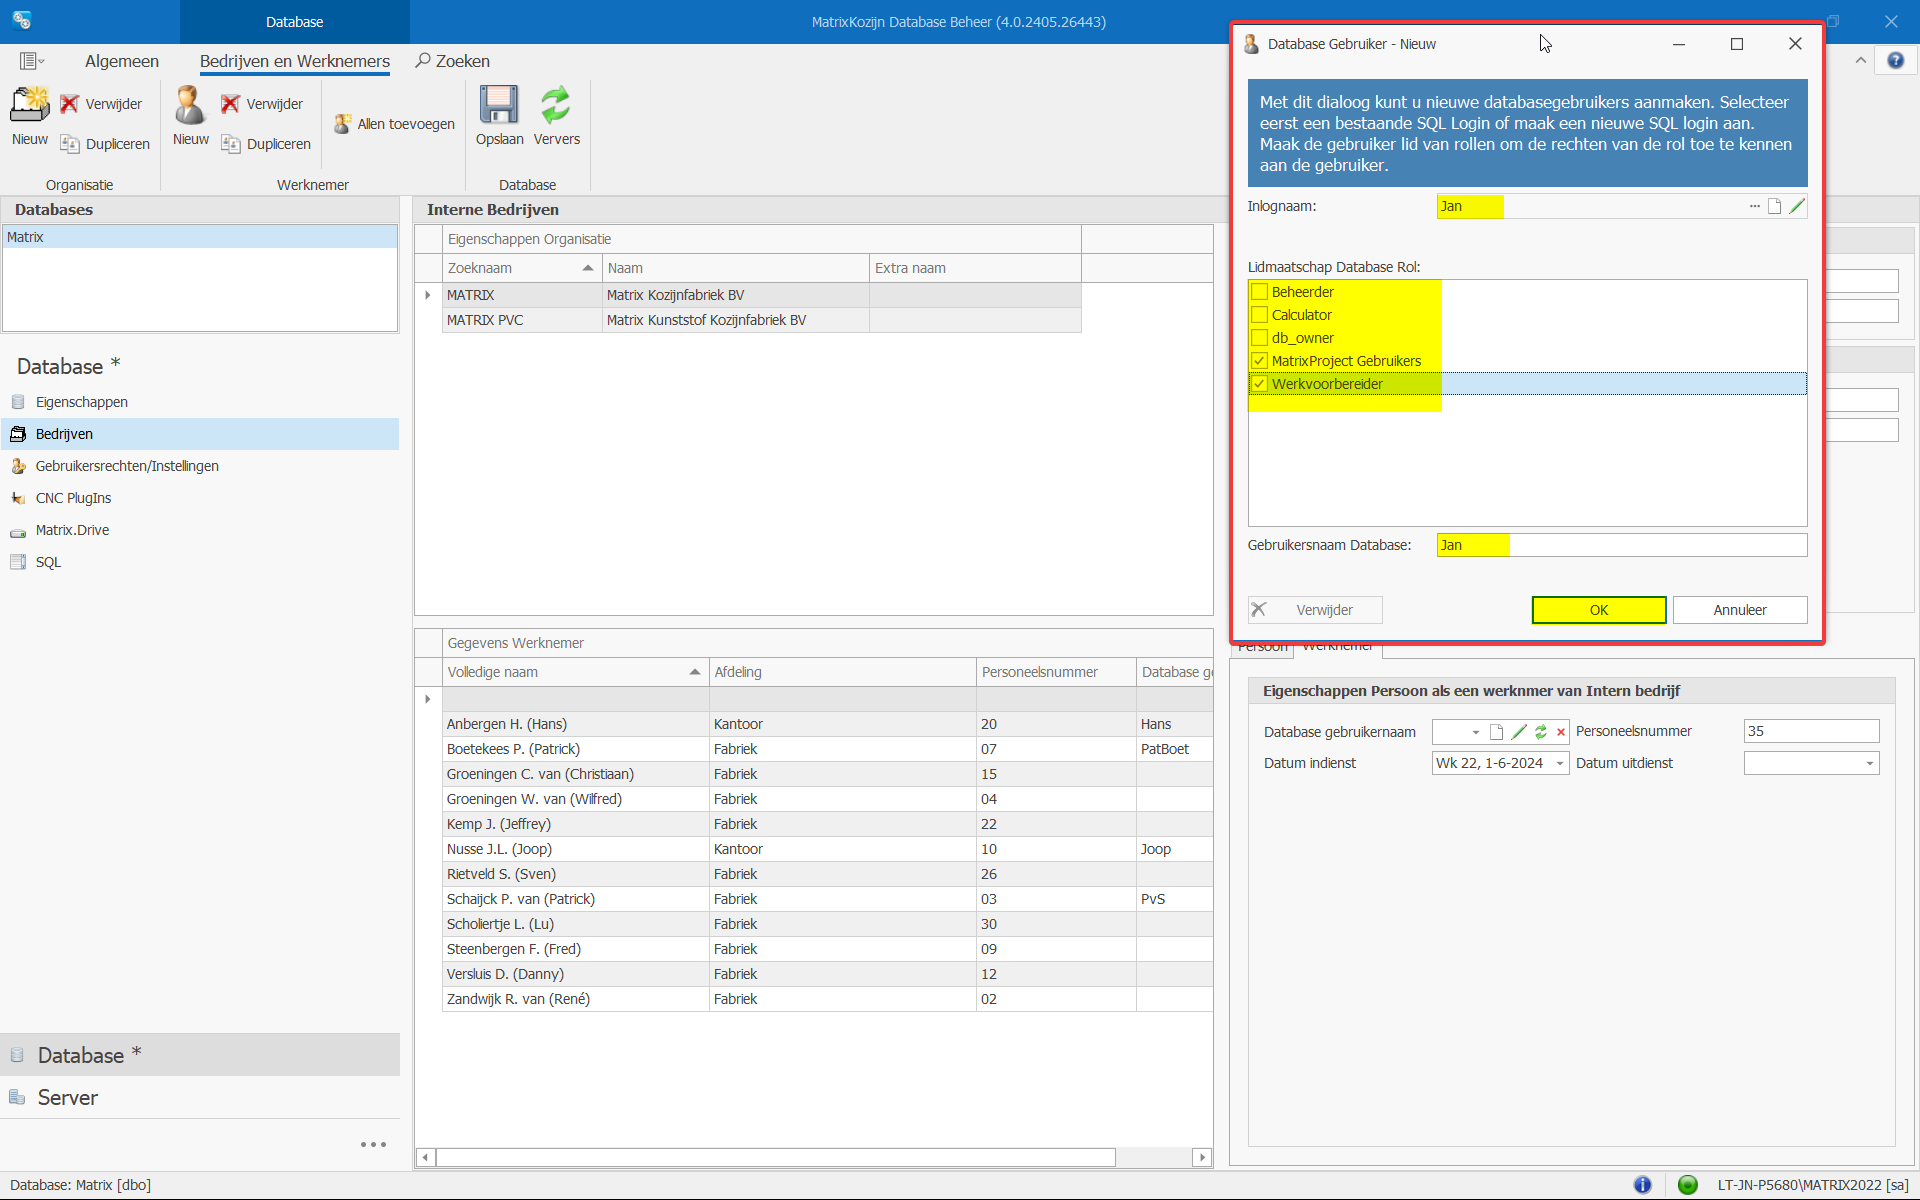The image size is (1920, 1200).
Task: Uncheck MatrixProject Gebruikers role checkbox
Action: click(x=1260, y=361)
